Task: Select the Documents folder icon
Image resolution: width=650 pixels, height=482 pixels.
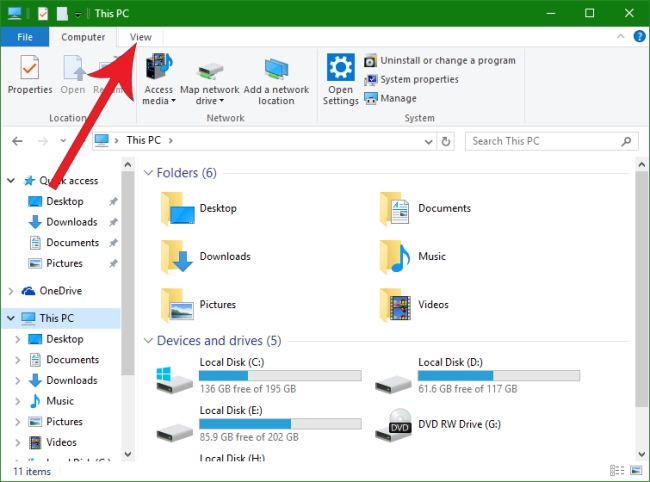Action: [394, 208]
